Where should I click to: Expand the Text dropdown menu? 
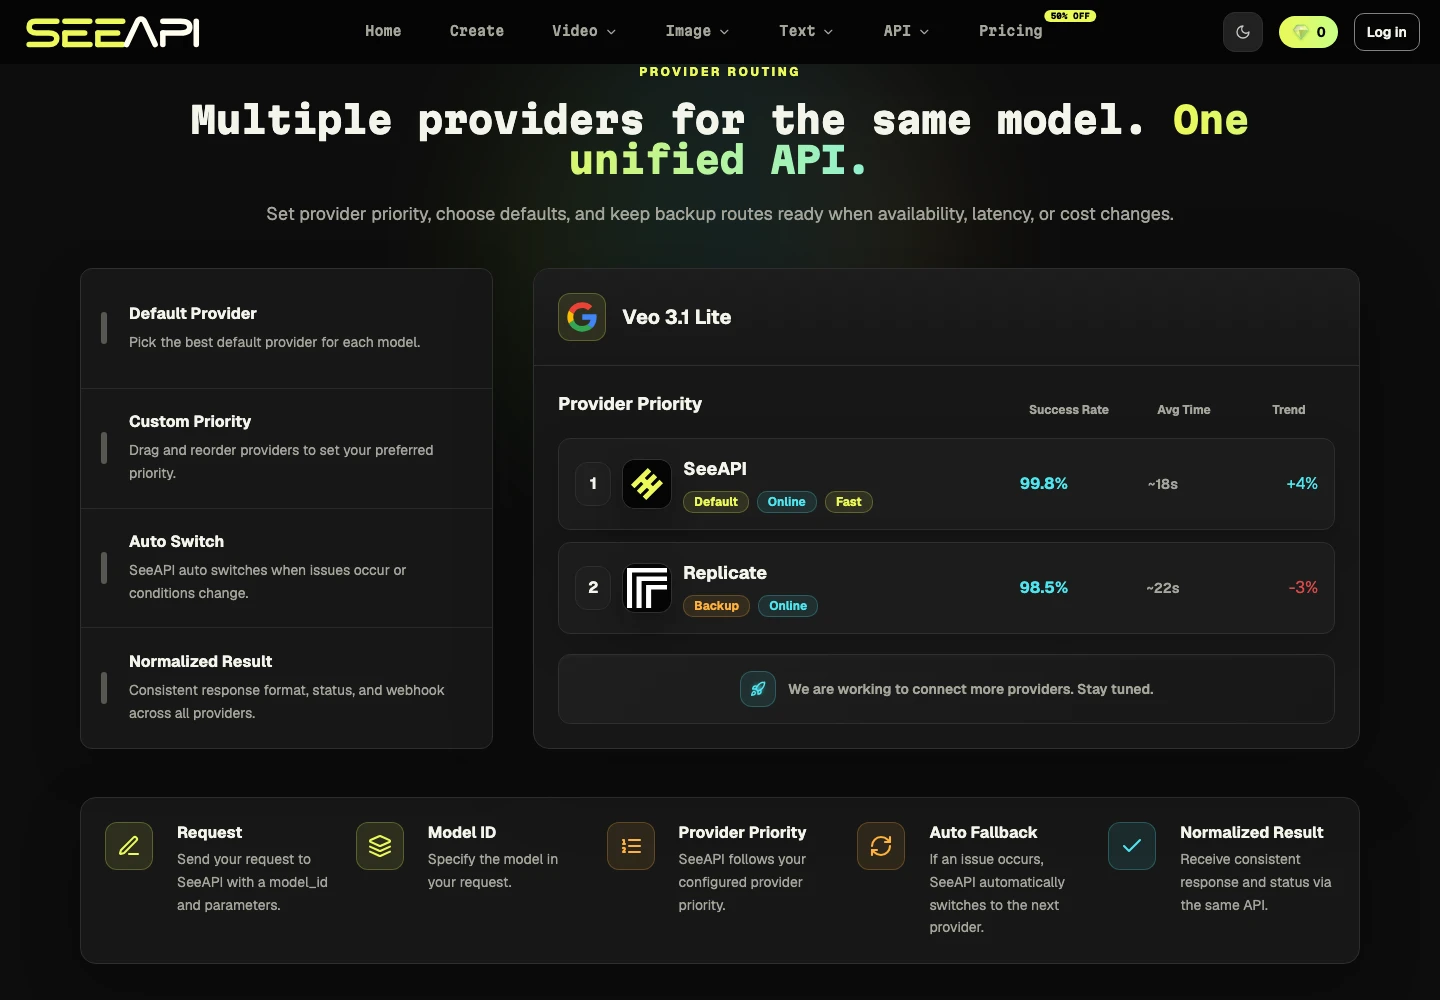[x=806, y=31]
